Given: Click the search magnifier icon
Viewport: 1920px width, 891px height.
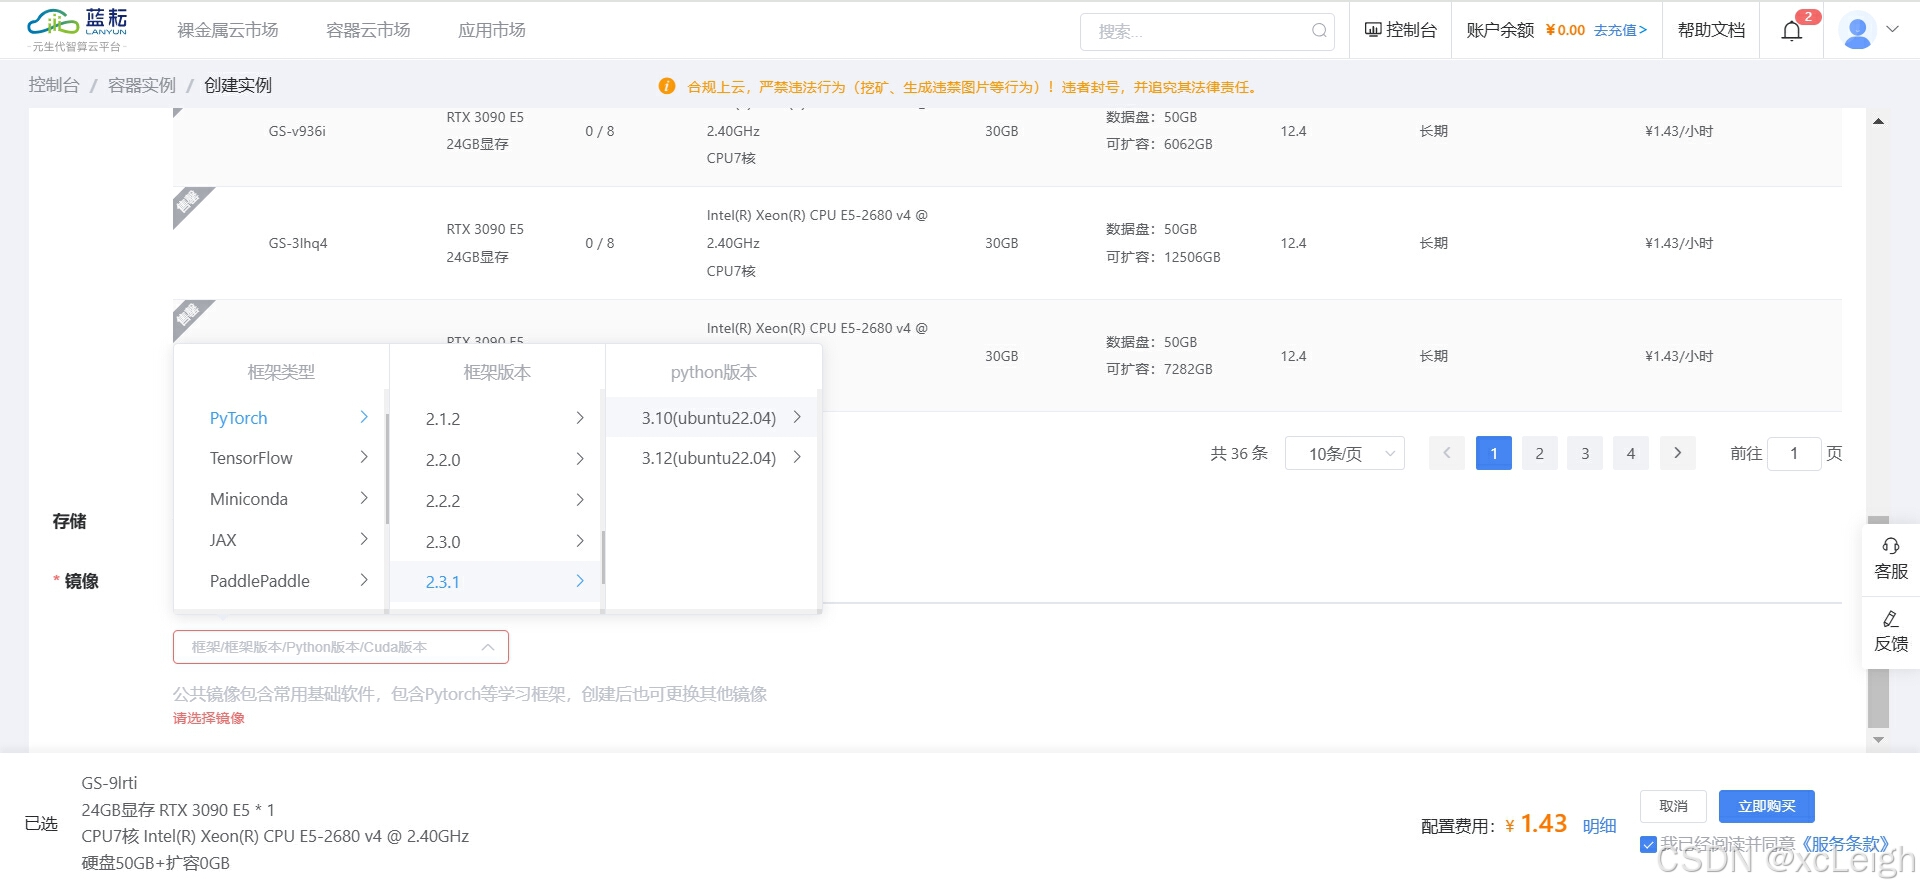Looking at the screenshot, I should (x=1319, y=31).
